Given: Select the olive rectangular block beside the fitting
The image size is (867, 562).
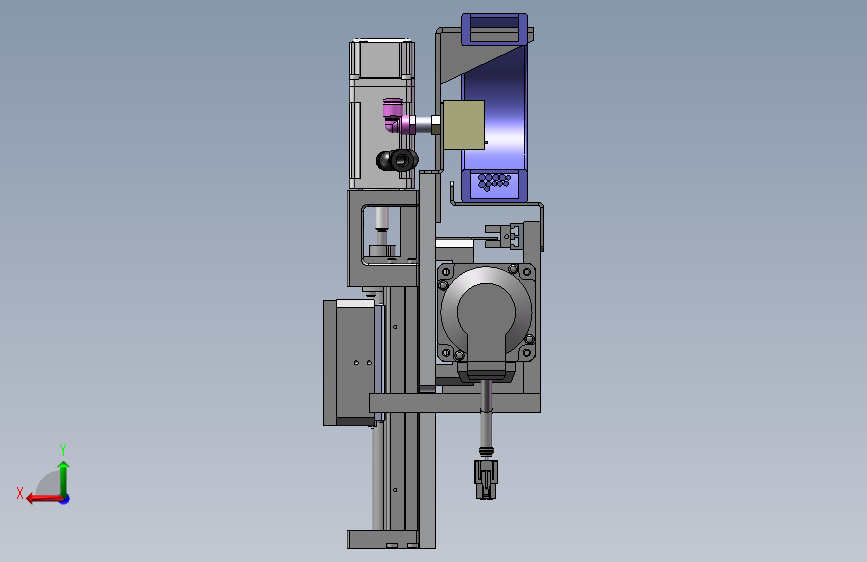Looking at the screenshot, I should [x=464, y=125].
